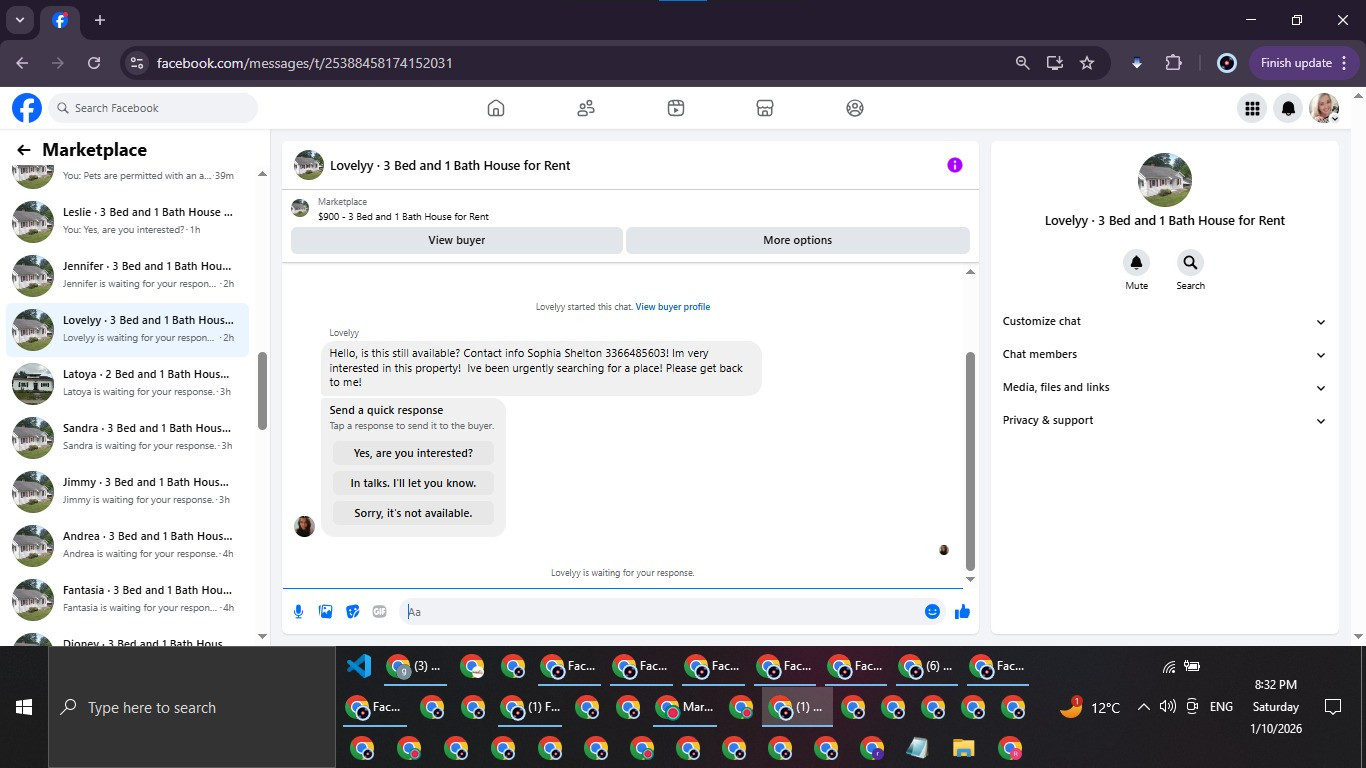Send quick response "Yes, are you interested?"

(x=413, y=453)
